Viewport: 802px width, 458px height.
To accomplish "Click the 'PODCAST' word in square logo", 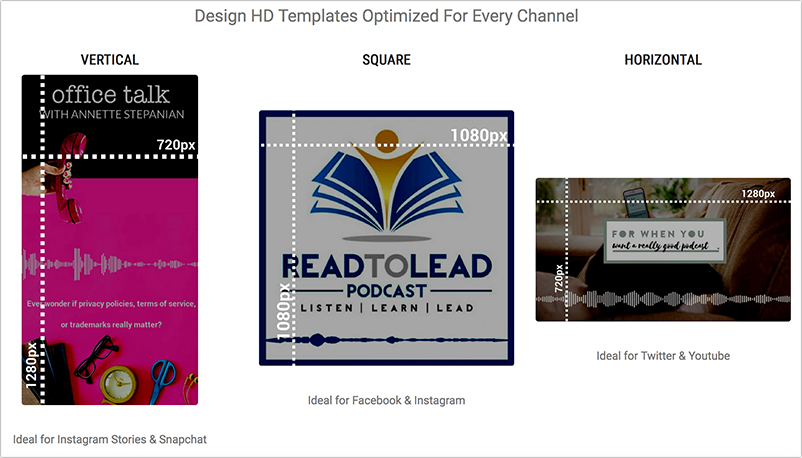I will 386,291.
